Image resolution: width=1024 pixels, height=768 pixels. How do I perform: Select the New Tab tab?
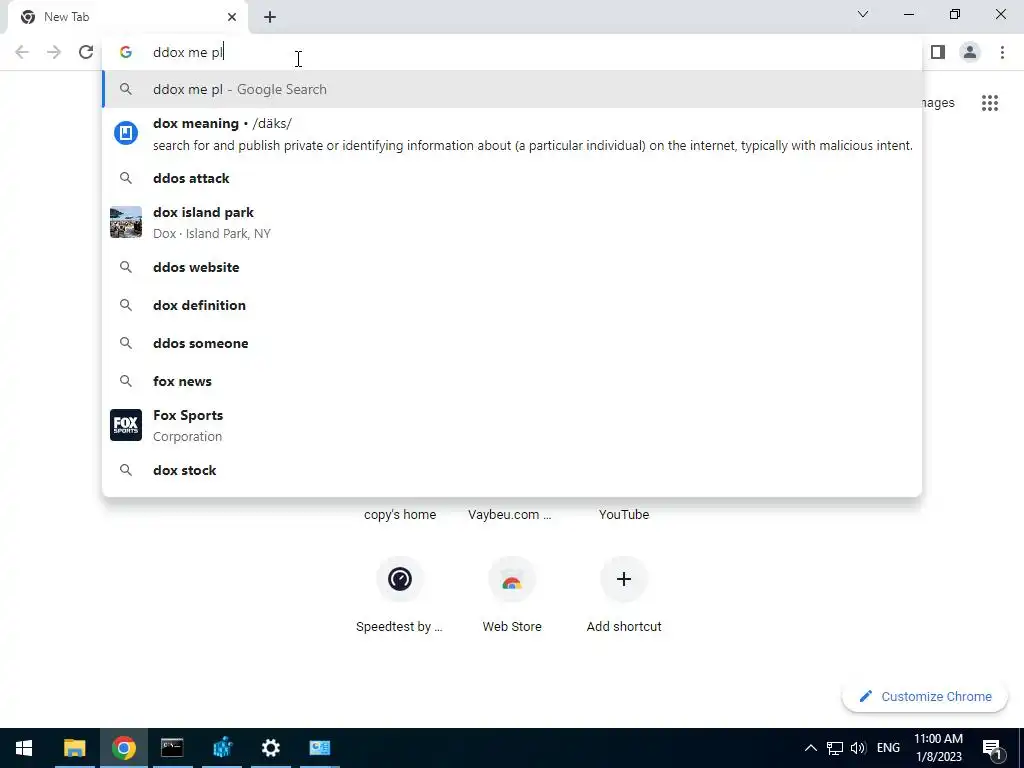(128, 17)
